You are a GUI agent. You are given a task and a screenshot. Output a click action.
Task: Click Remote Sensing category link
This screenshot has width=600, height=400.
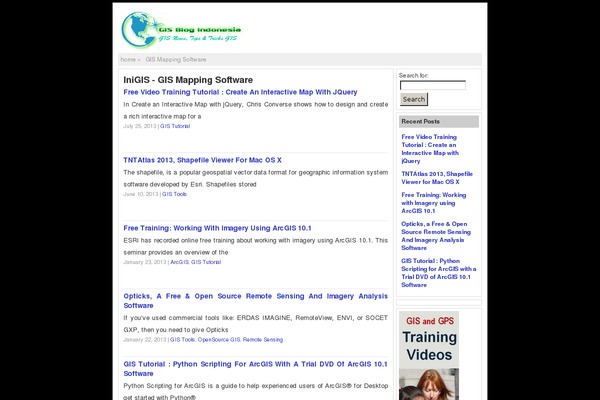coord(263,340)
